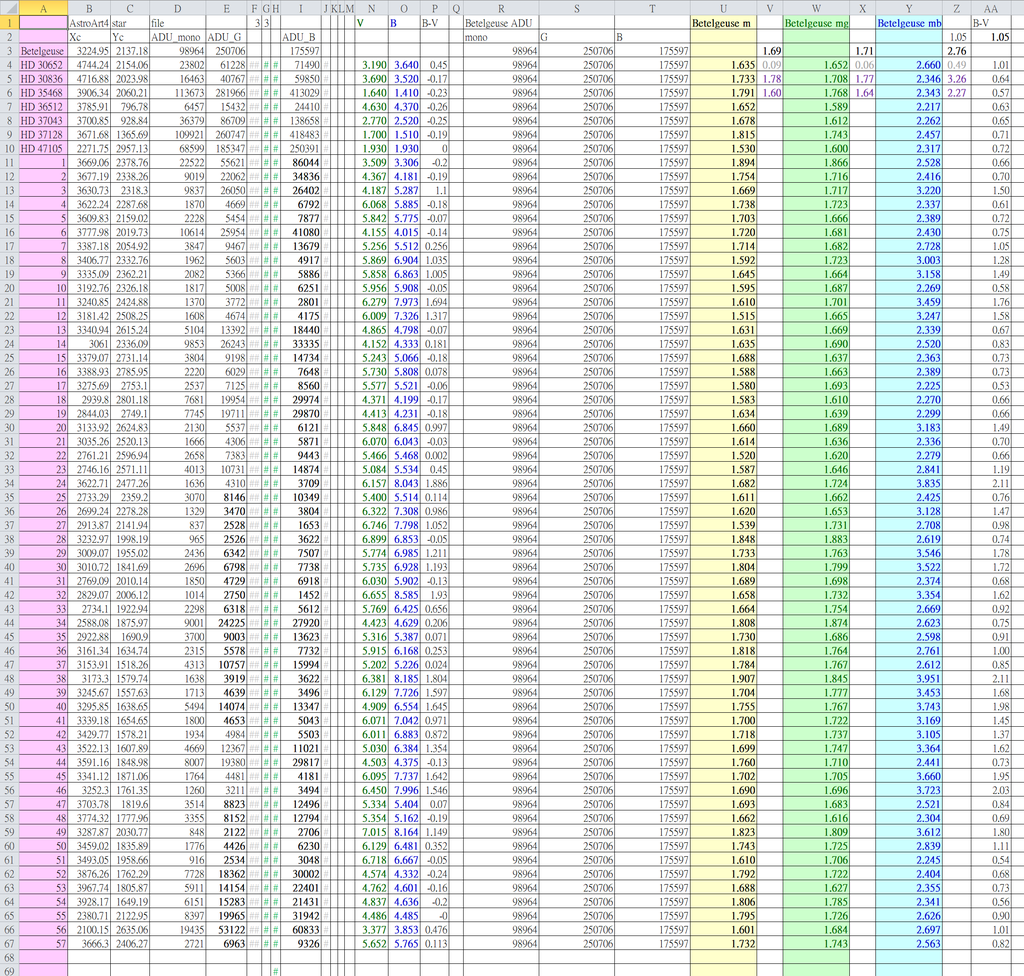
Task: Click the 'AstroArt4' cell
Action: coord(89,23)
